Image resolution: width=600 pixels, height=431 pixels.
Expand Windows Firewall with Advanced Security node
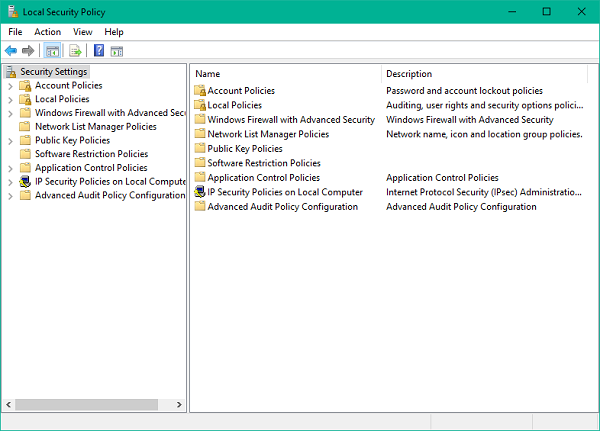coord(10,113)
